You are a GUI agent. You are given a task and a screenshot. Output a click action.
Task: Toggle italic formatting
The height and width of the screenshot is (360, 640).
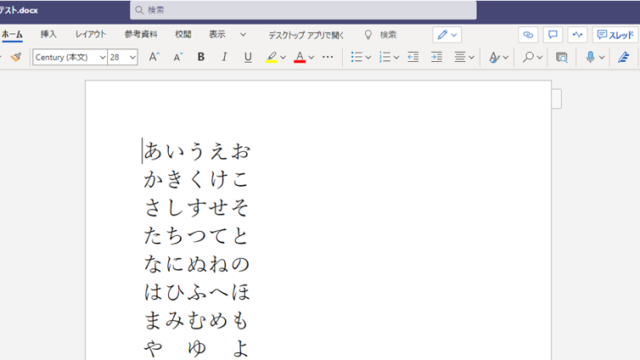click(x=224, y=57)
